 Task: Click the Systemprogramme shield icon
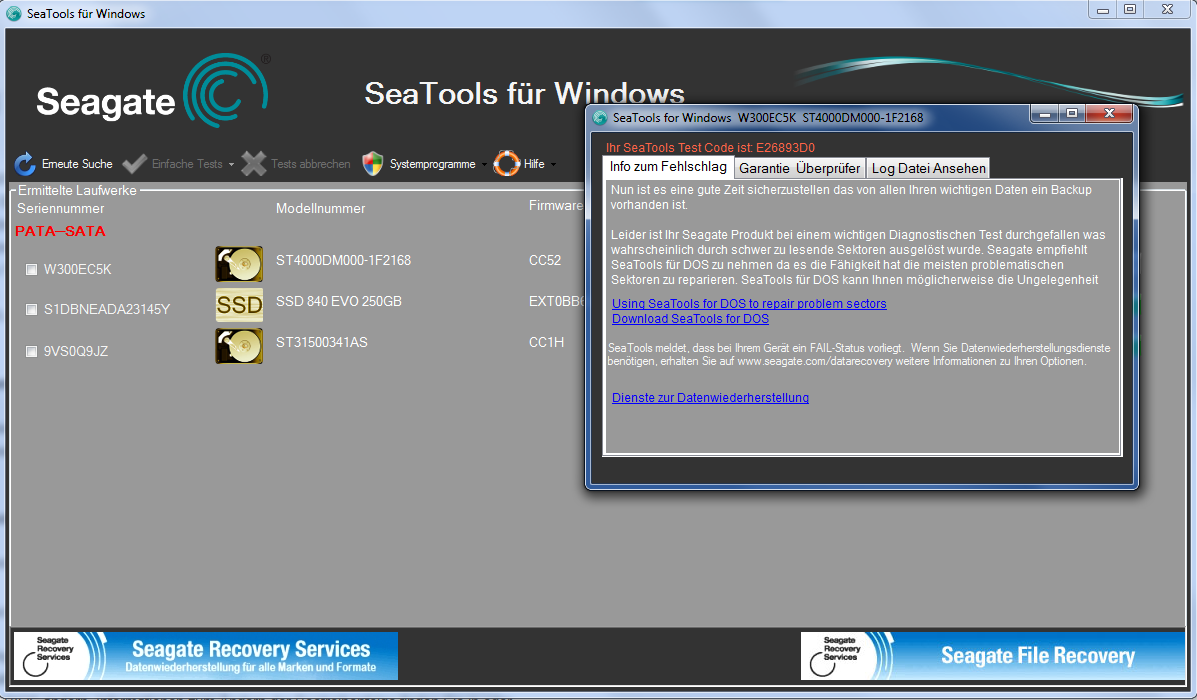(373, 163)
